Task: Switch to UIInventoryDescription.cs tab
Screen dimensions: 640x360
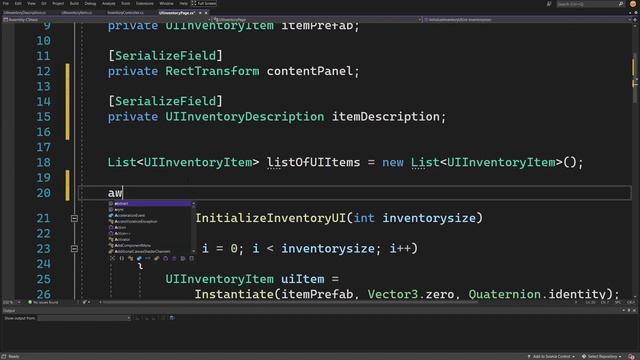Action: (x=25, y=13)
